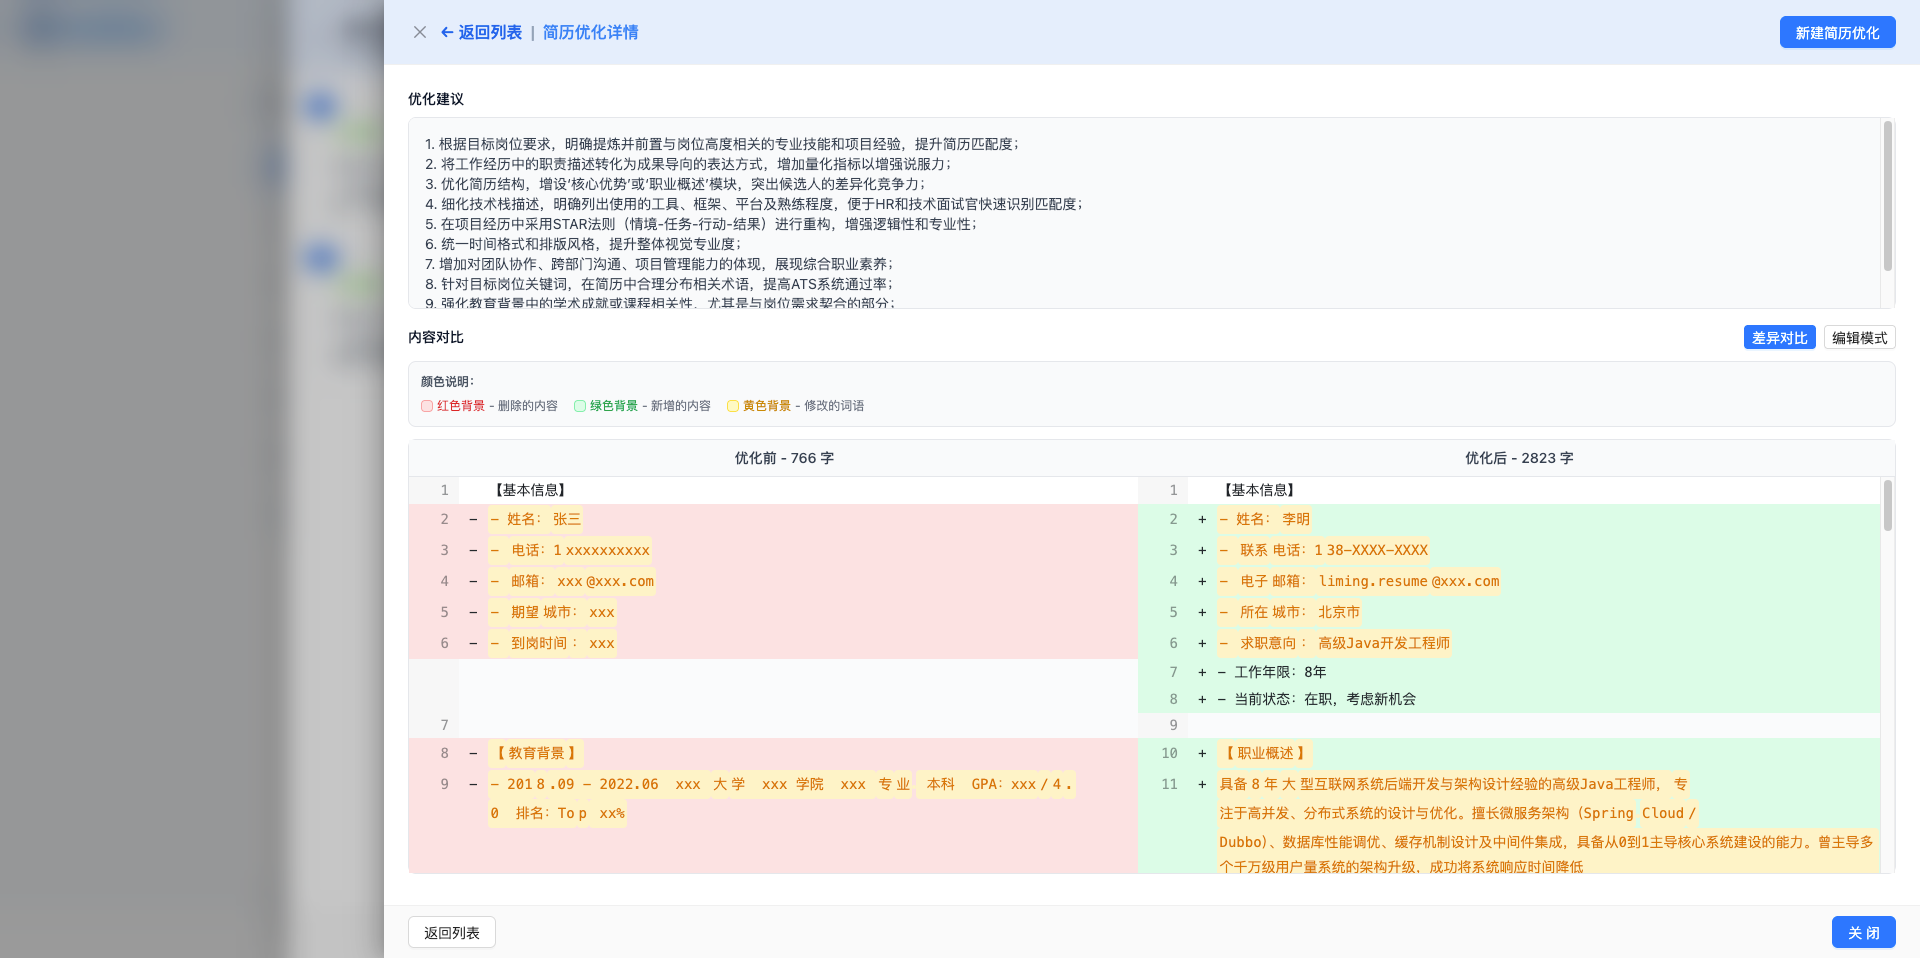Click the minus marker beside 【教育背景】 line
1920x958 pixels.
(x=472, y=753)
